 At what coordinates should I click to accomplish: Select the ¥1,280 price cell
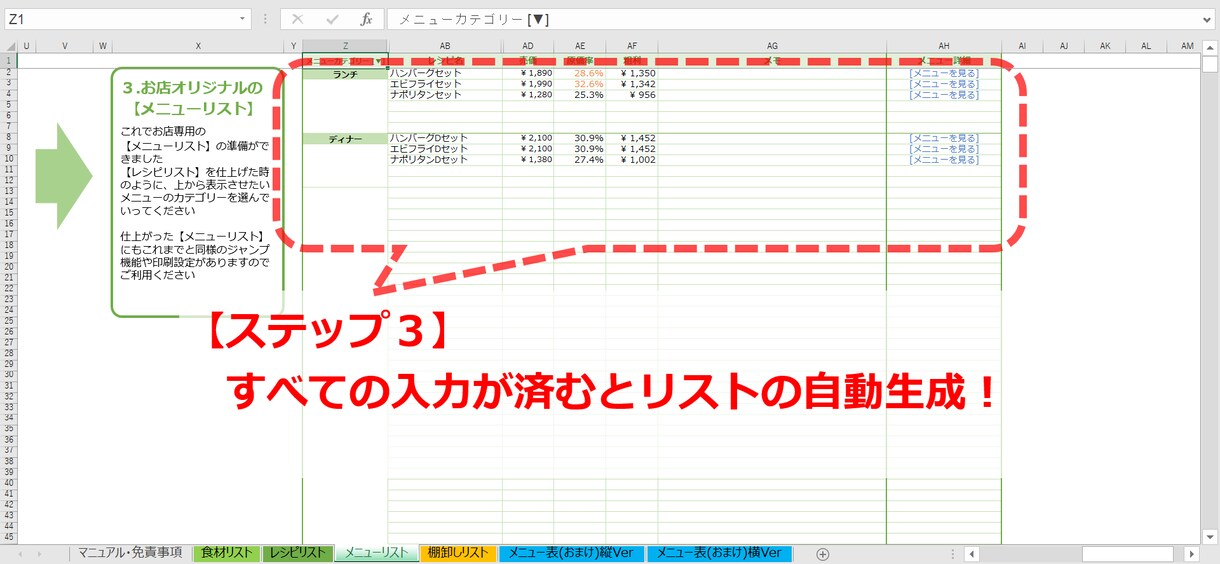point(528,95)
